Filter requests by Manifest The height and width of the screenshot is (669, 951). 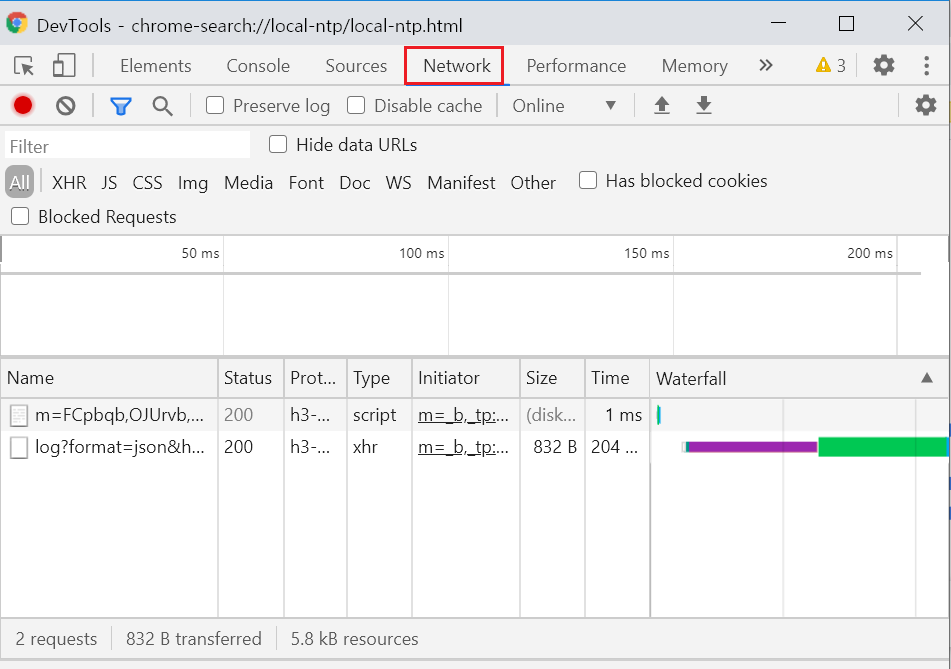pyautogui.click(x=461, y=183)
